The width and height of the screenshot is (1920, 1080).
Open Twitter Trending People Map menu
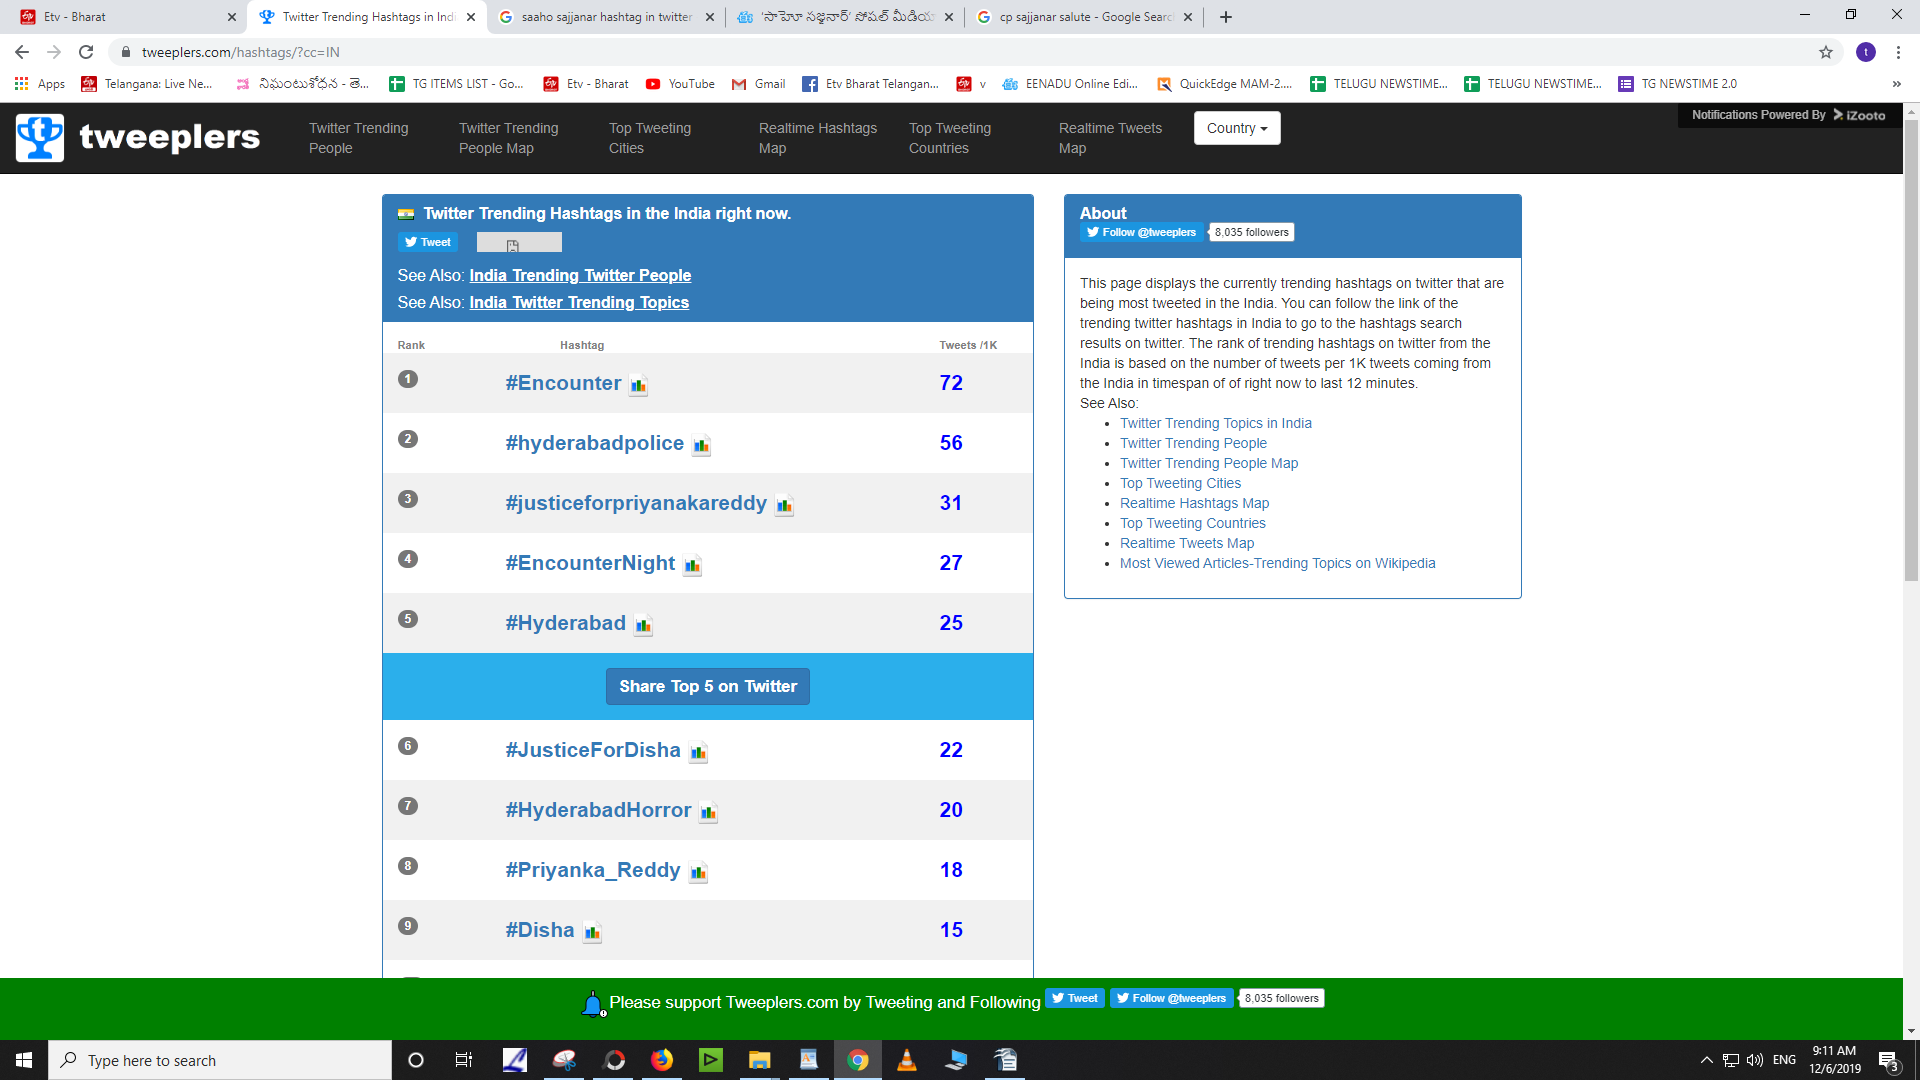coord(508,138)
